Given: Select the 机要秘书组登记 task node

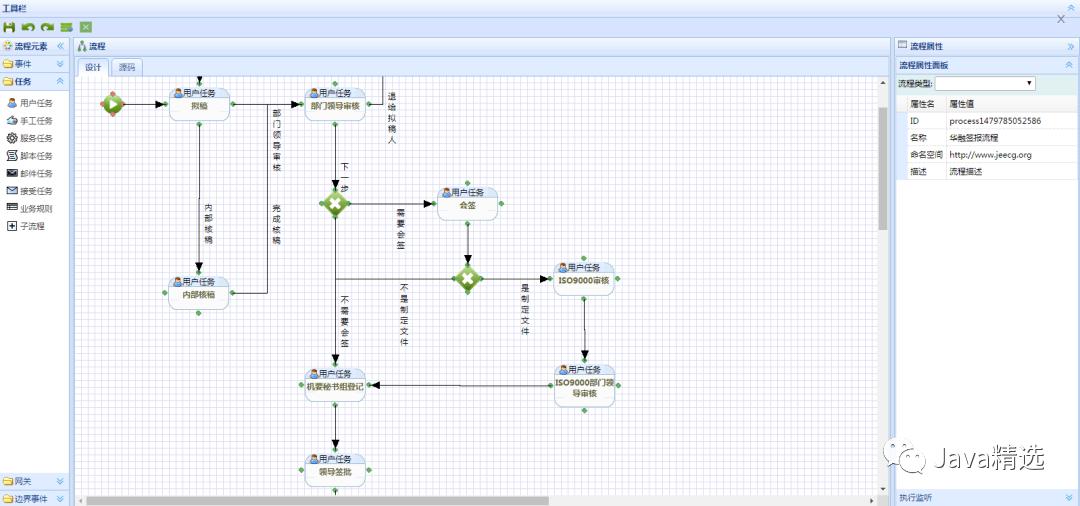Looking at the screenshot, I should pos(335,386).
